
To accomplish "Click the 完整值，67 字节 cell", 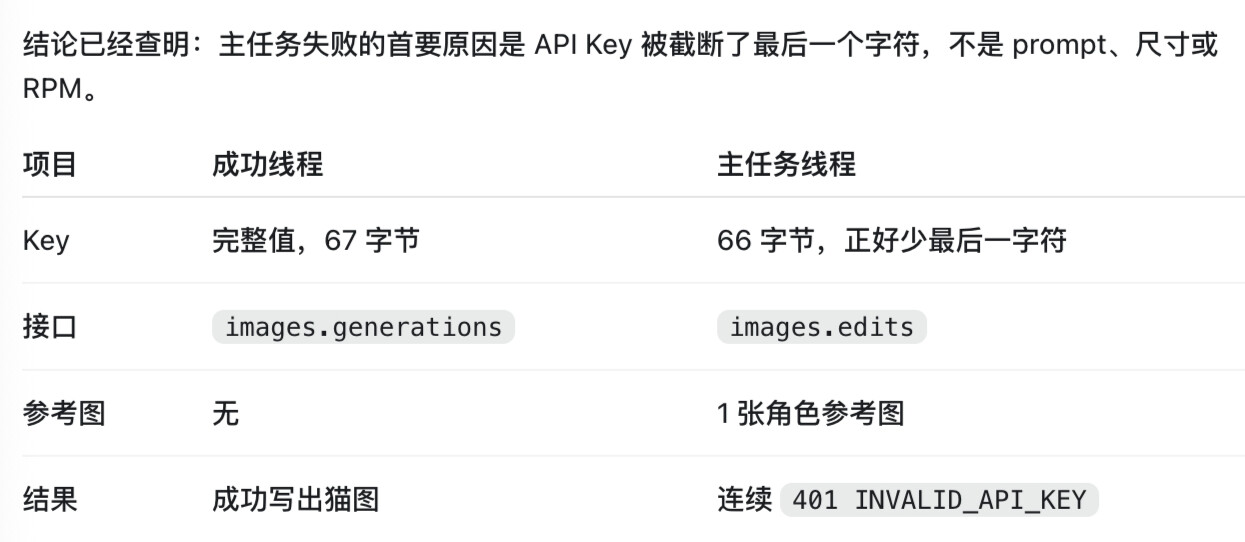I will (315, 241).
